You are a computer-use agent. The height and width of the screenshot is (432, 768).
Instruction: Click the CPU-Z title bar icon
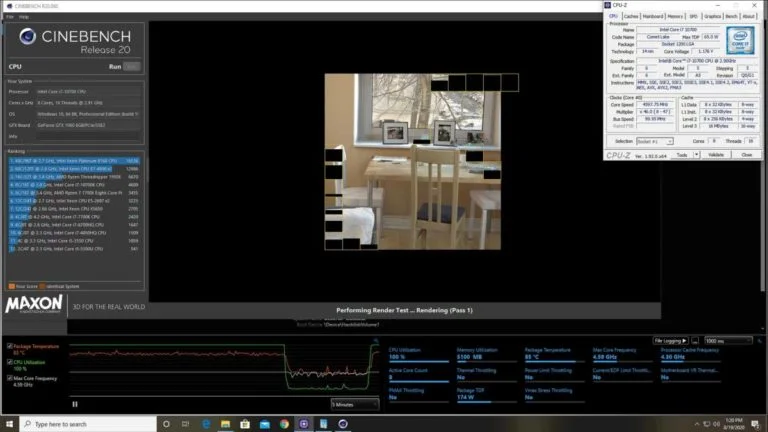(x=608, y=5)
